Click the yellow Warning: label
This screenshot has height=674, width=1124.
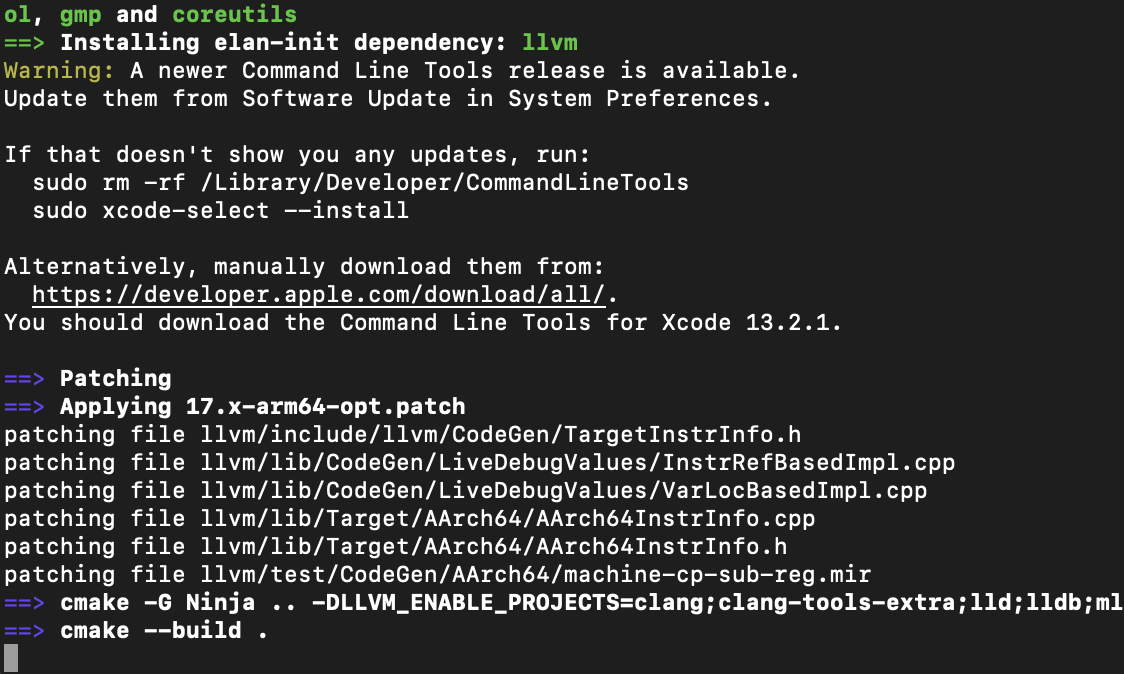[59, 70]
